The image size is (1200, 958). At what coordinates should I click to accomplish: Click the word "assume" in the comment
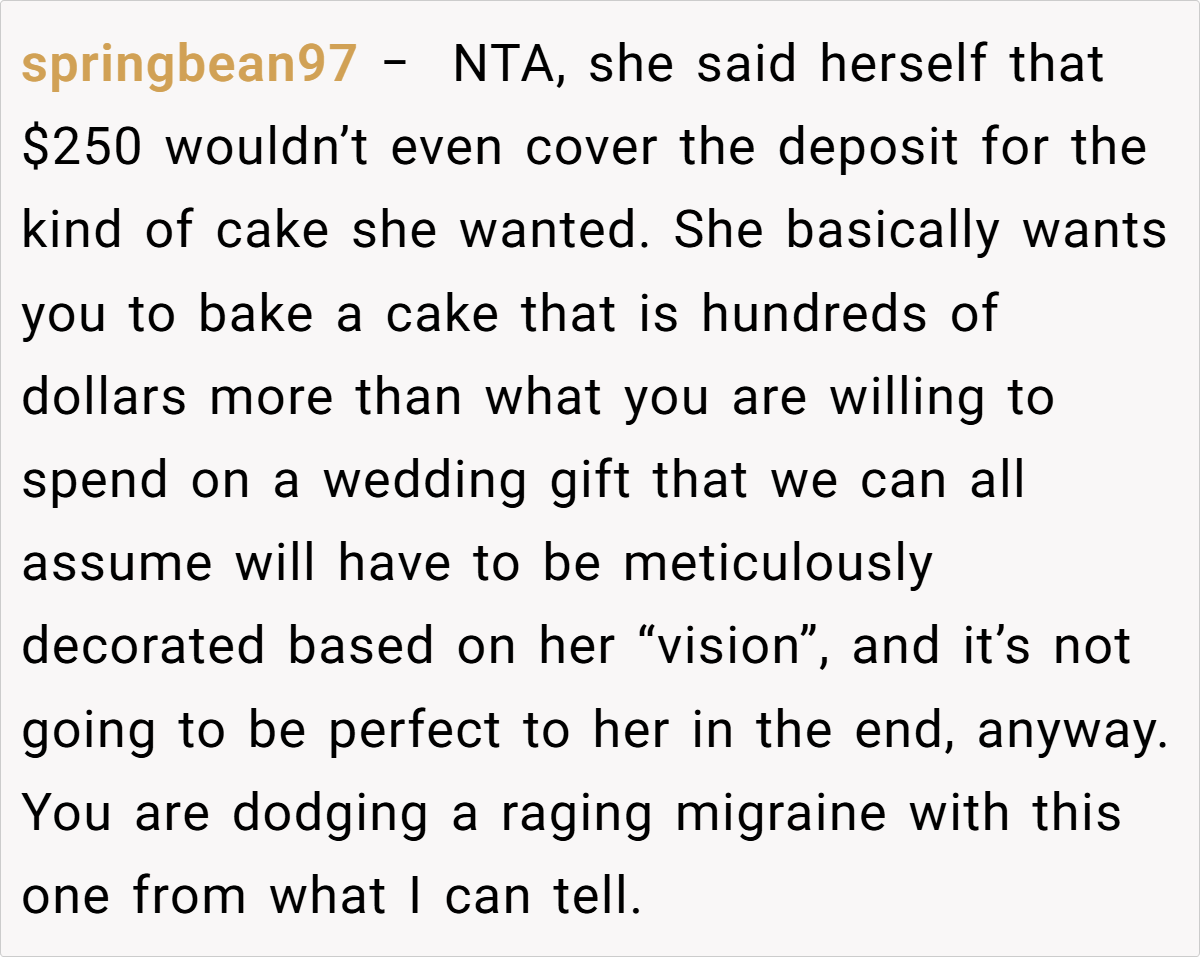click(x=117, y=564)
